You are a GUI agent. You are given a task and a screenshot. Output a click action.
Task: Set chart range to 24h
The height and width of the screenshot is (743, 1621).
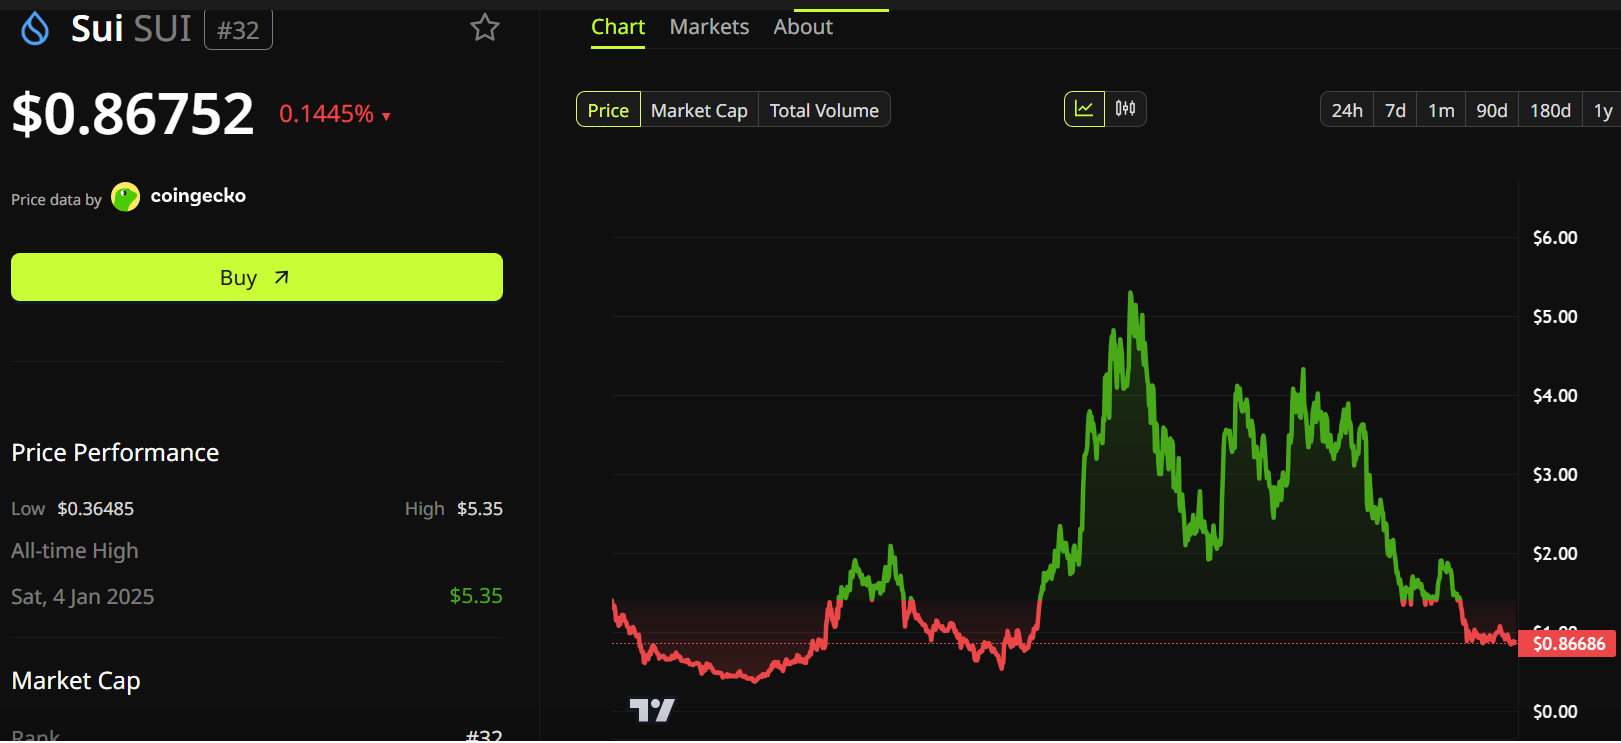tap(1346, 110)
